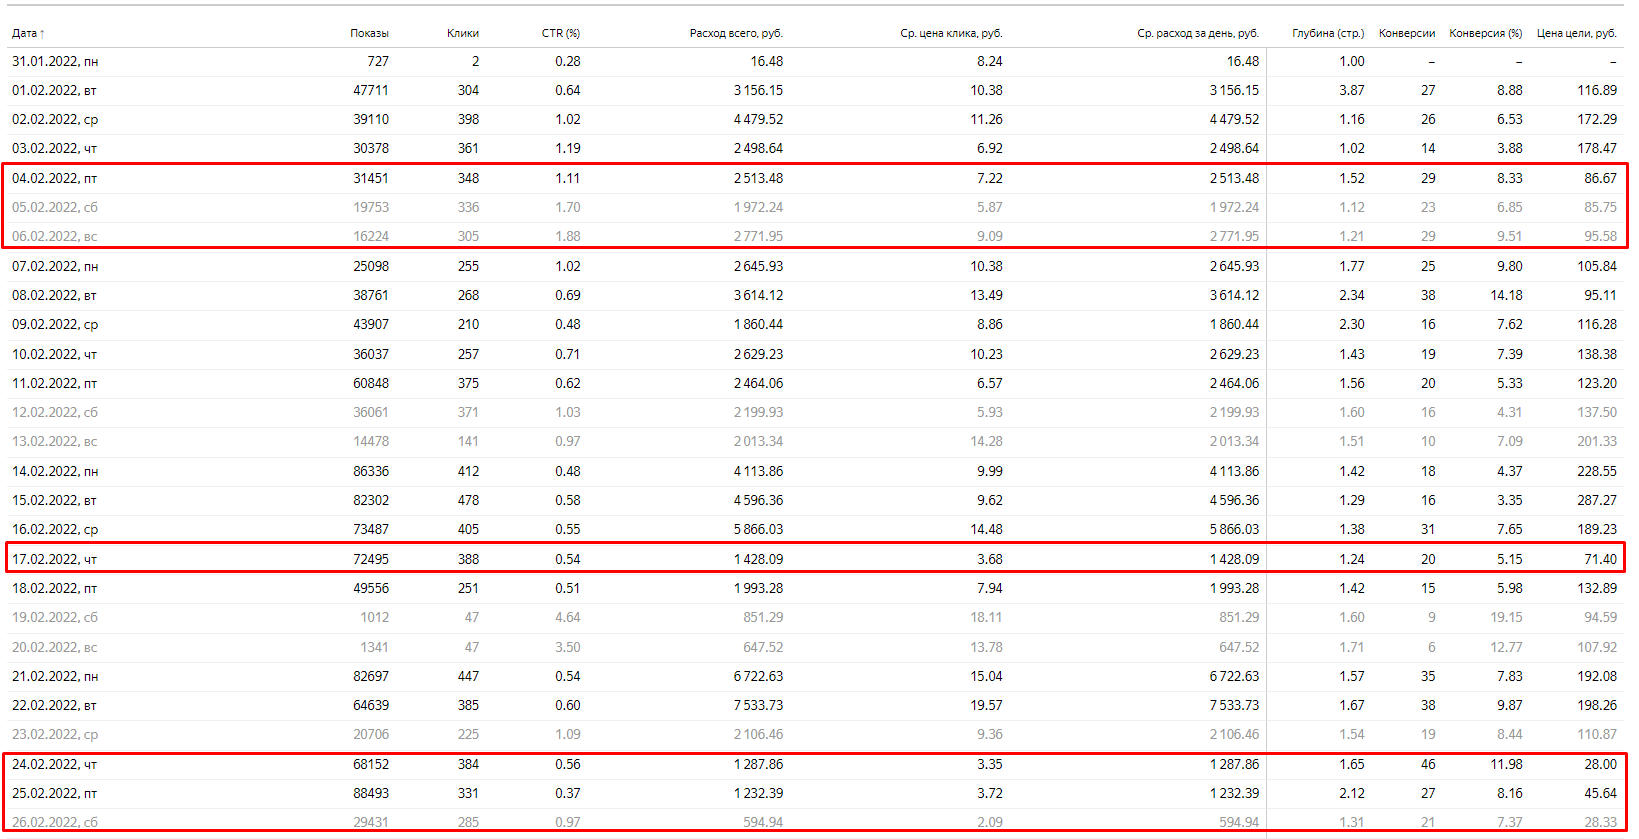This screenshot has height=839, width=1639.
Task: Sort by Глубина (стр.) column header
Action: (x=1327, y=34)
